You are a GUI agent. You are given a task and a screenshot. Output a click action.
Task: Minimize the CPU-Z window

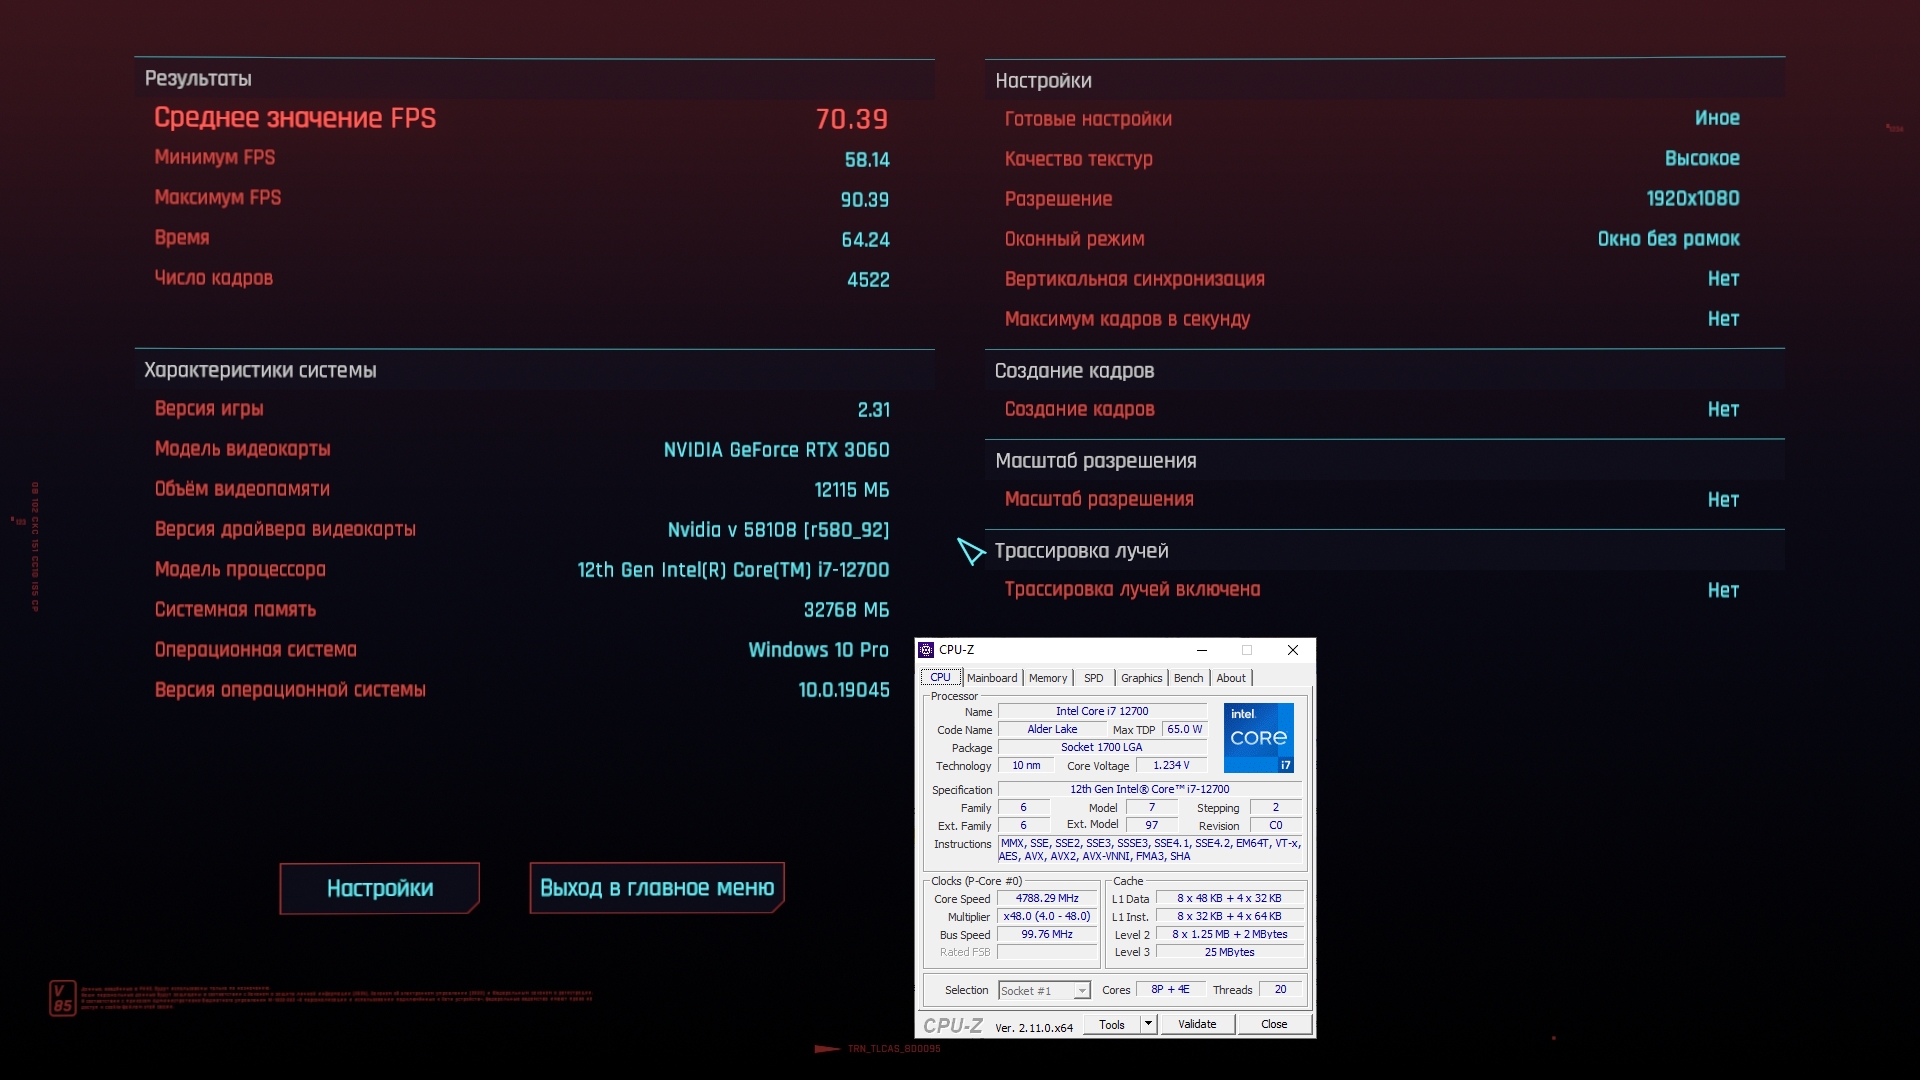pos(1202,650)
